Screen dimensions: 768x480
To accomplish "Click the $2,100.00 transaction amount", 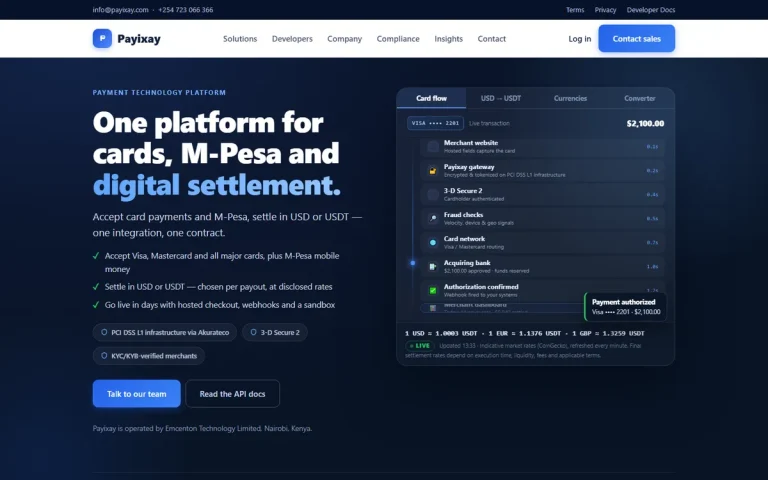I will [645, 123].
